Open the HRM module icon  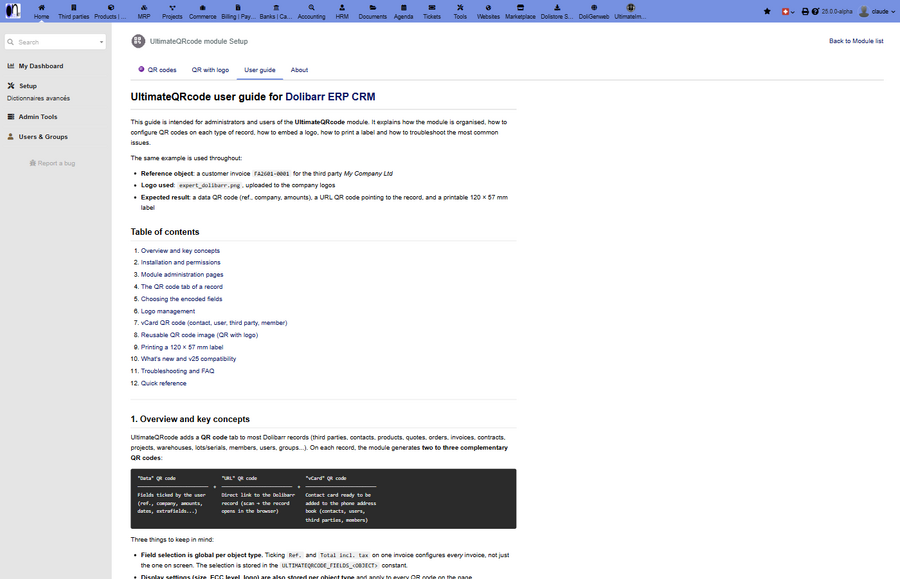coord(342,7)
